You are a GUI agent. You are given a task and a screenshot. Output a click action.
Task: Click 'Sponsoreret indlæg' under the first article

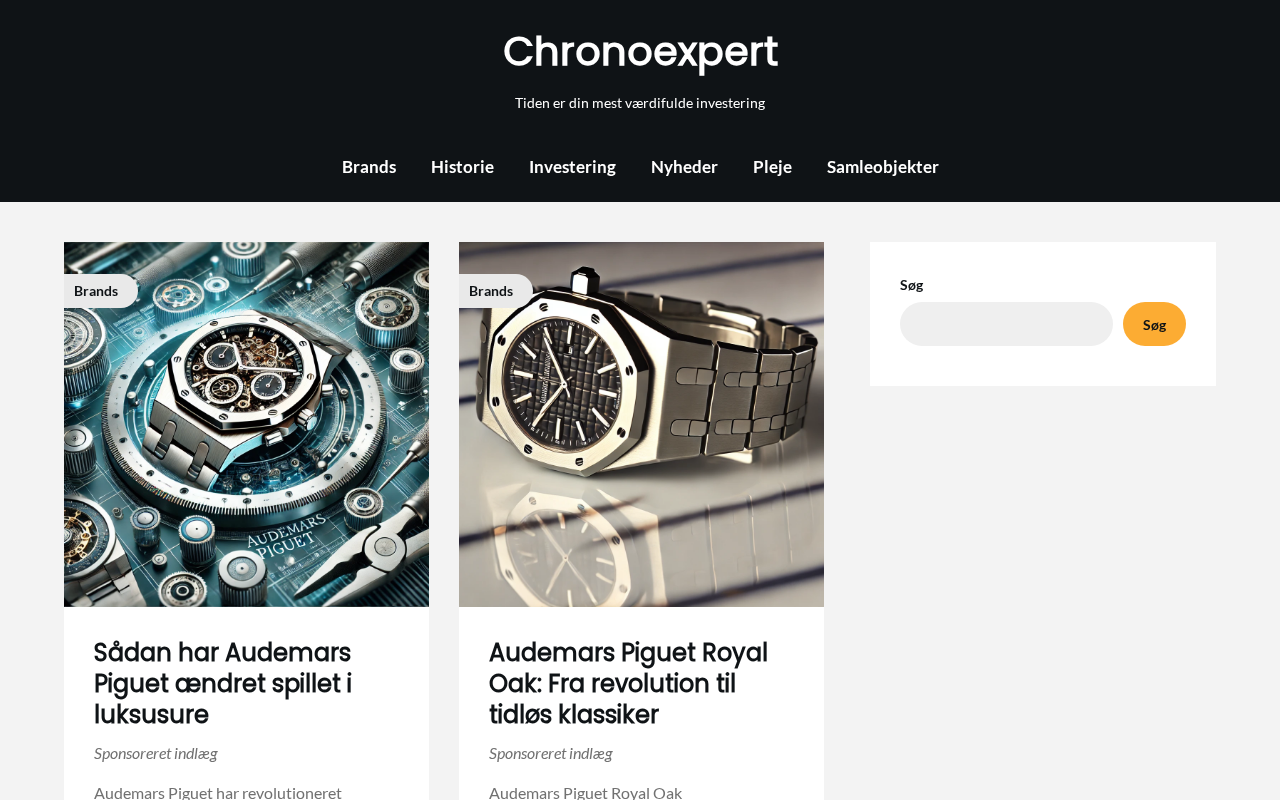tap(156, 753)
